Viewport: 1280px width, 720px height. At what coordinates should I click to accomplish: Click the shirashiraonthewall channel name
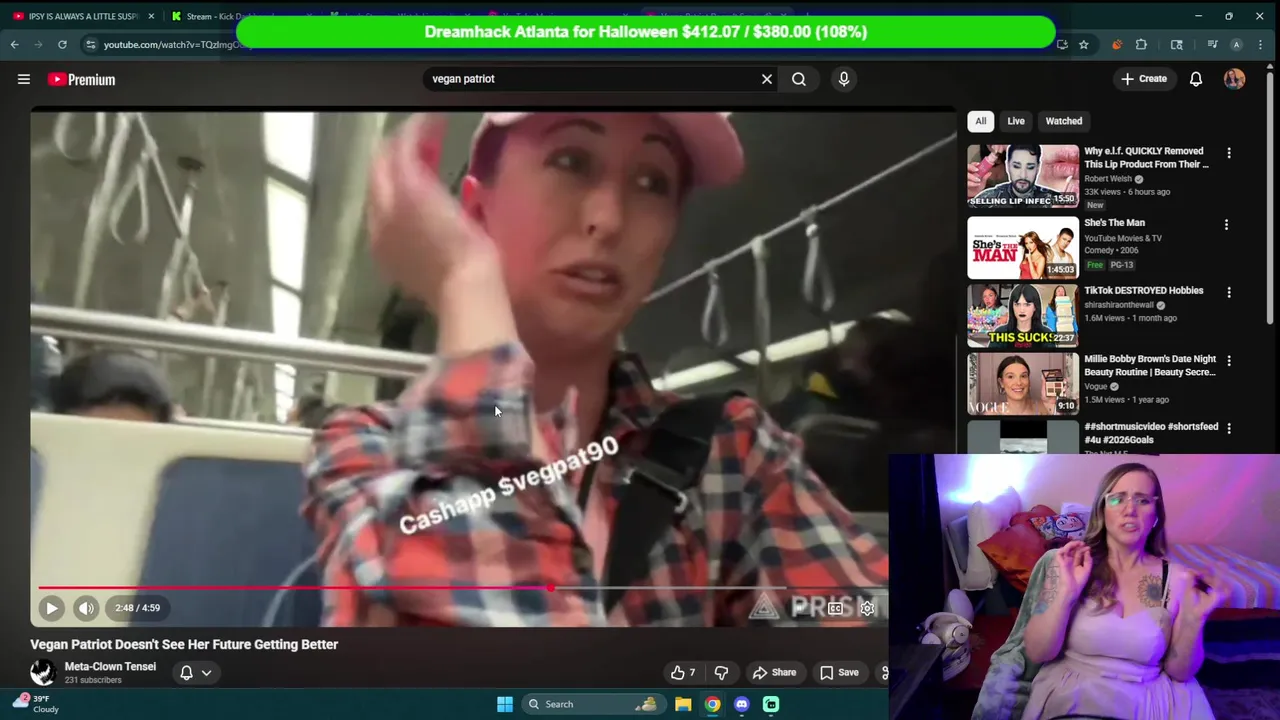click(x=1119, y=305)
